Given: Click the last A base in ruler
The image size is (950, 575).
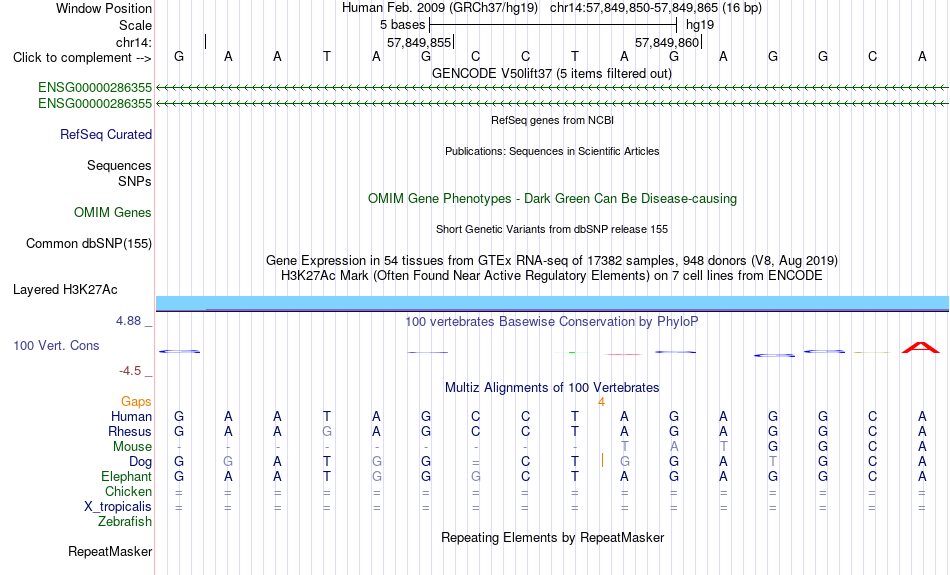Looking at the screenshot, I should click(x=922, y=56).
